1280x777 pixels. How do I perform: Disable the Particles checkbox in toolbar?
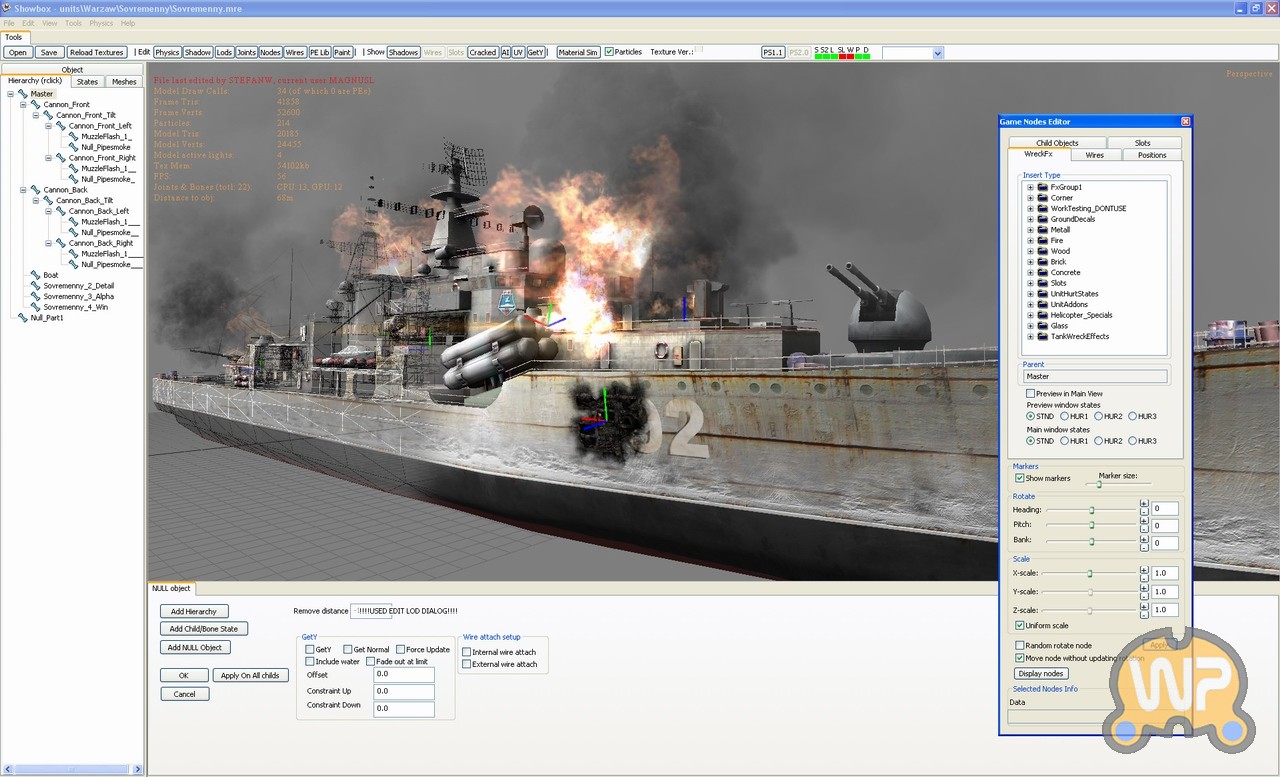click(609, 52)
